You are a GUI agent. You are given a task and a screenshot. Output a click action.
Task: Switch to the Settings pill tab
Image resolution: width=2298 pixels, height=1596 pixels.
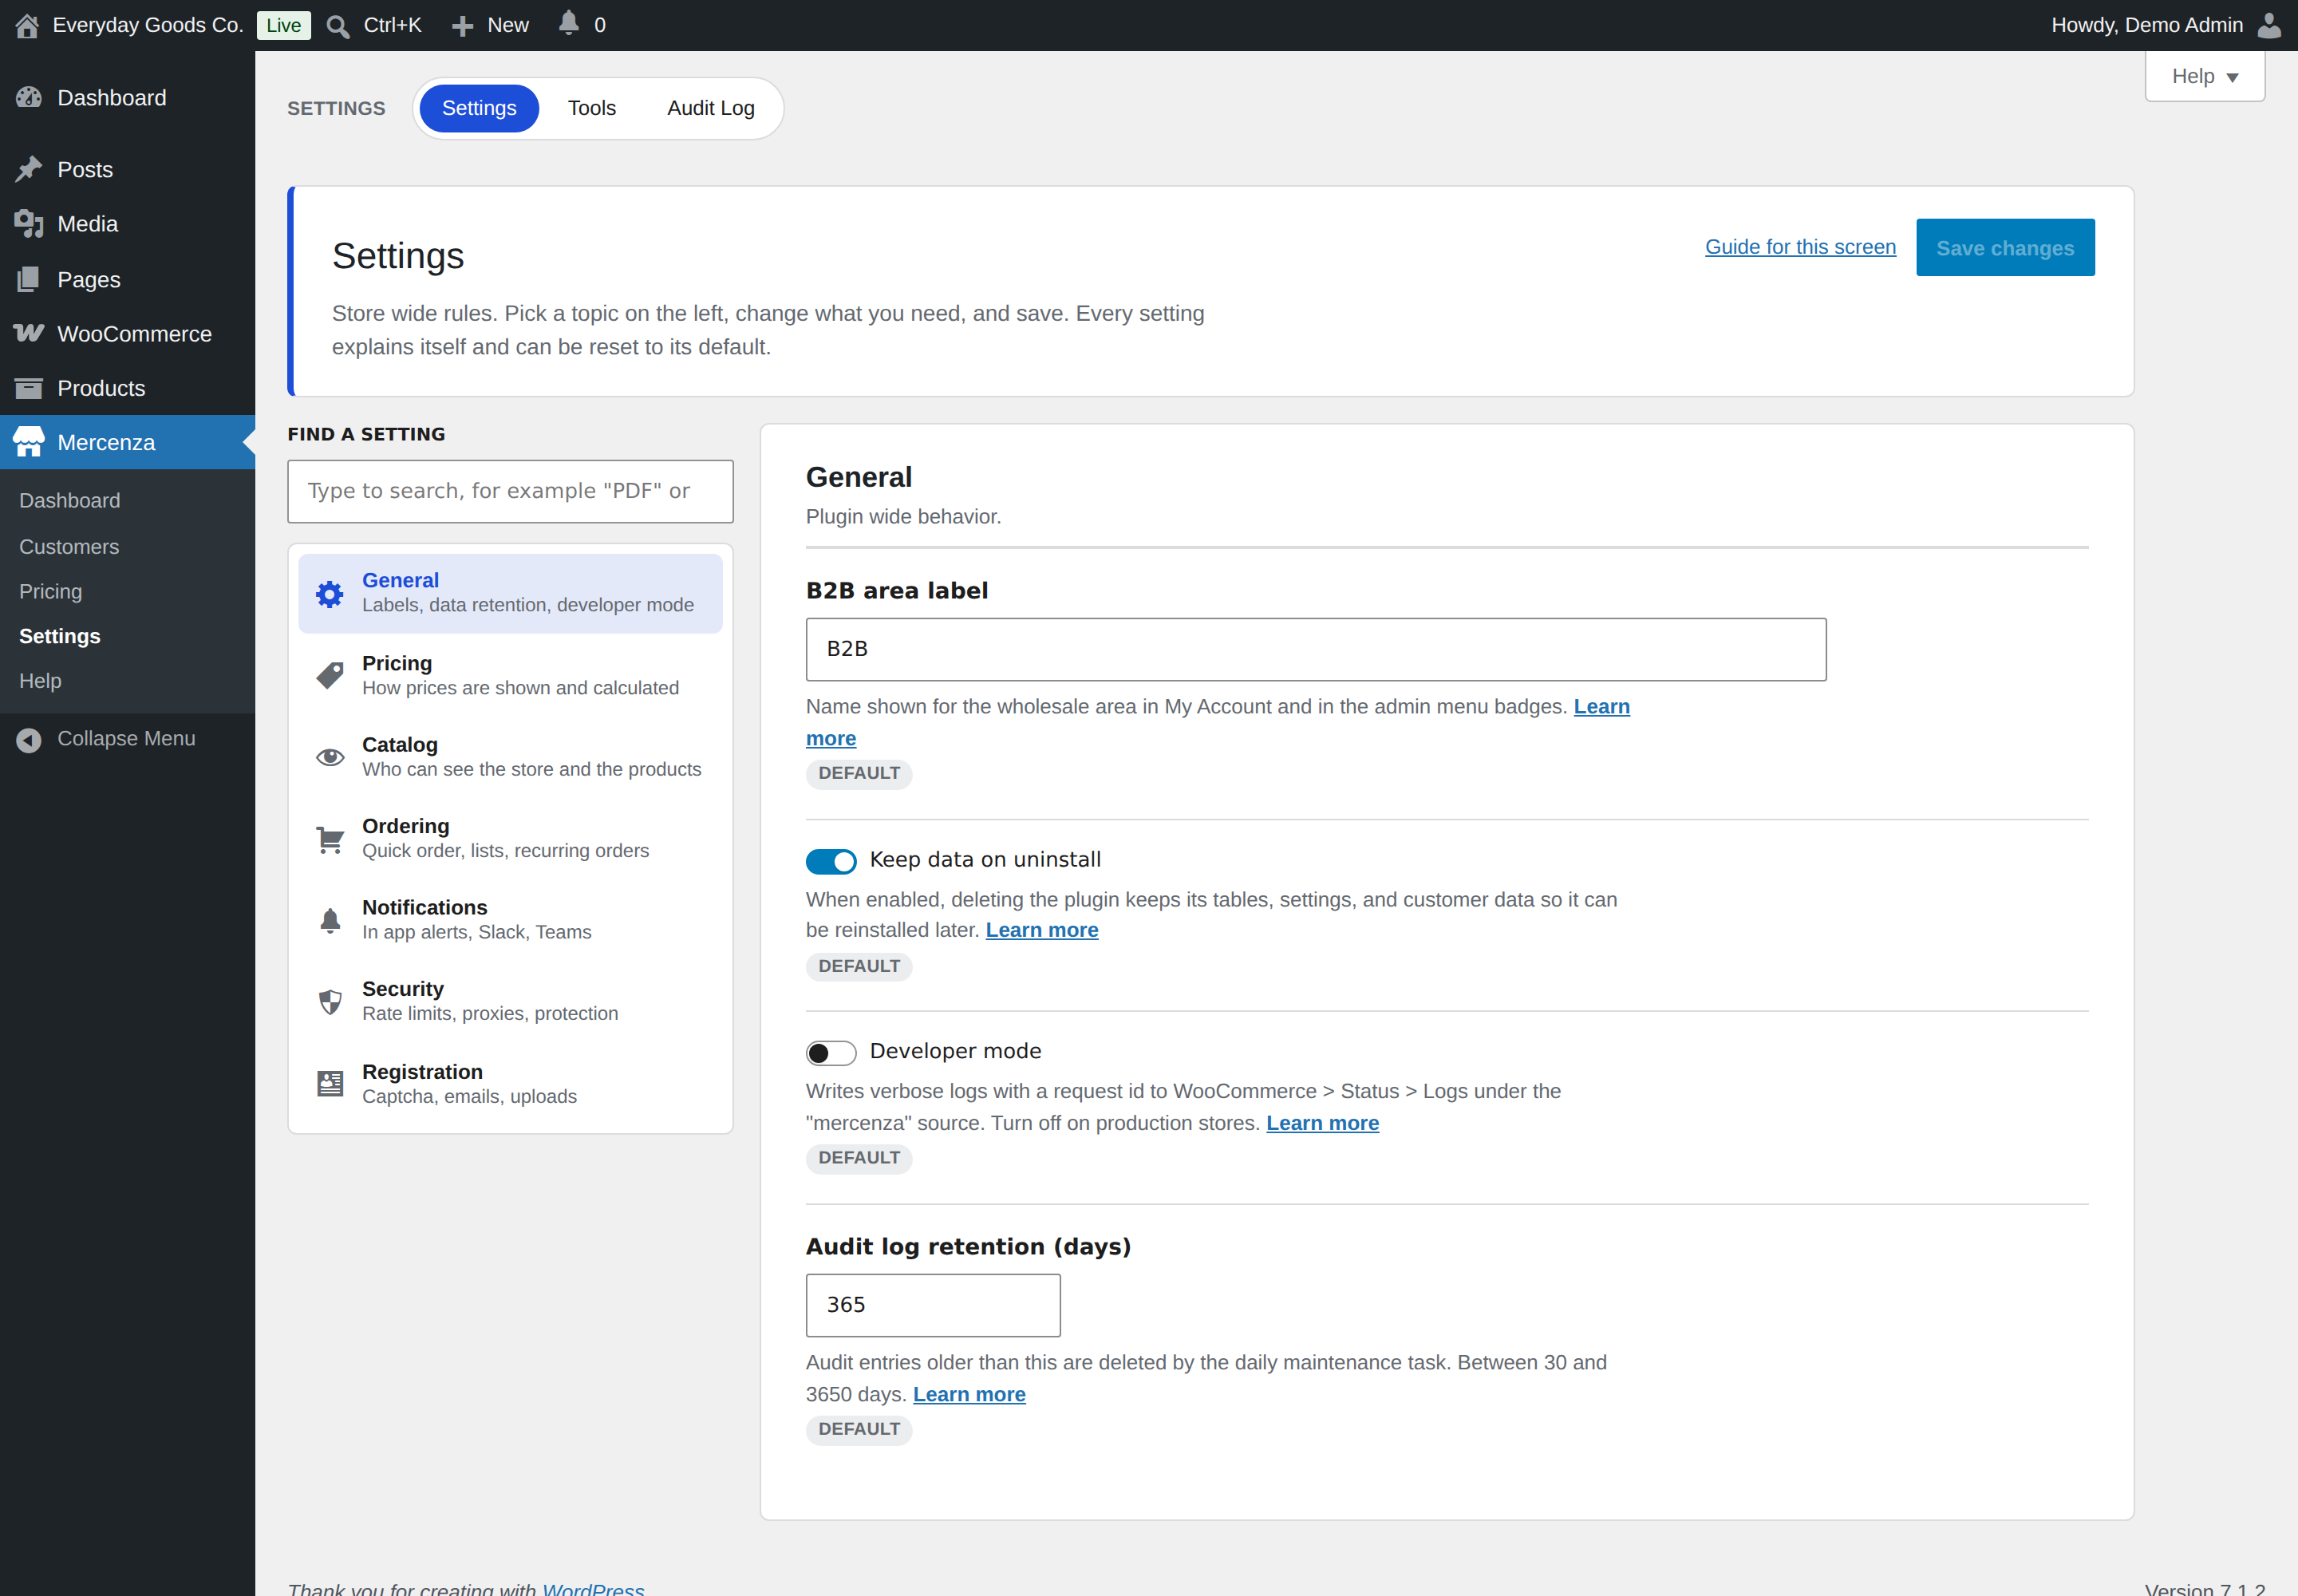(479, 108)
